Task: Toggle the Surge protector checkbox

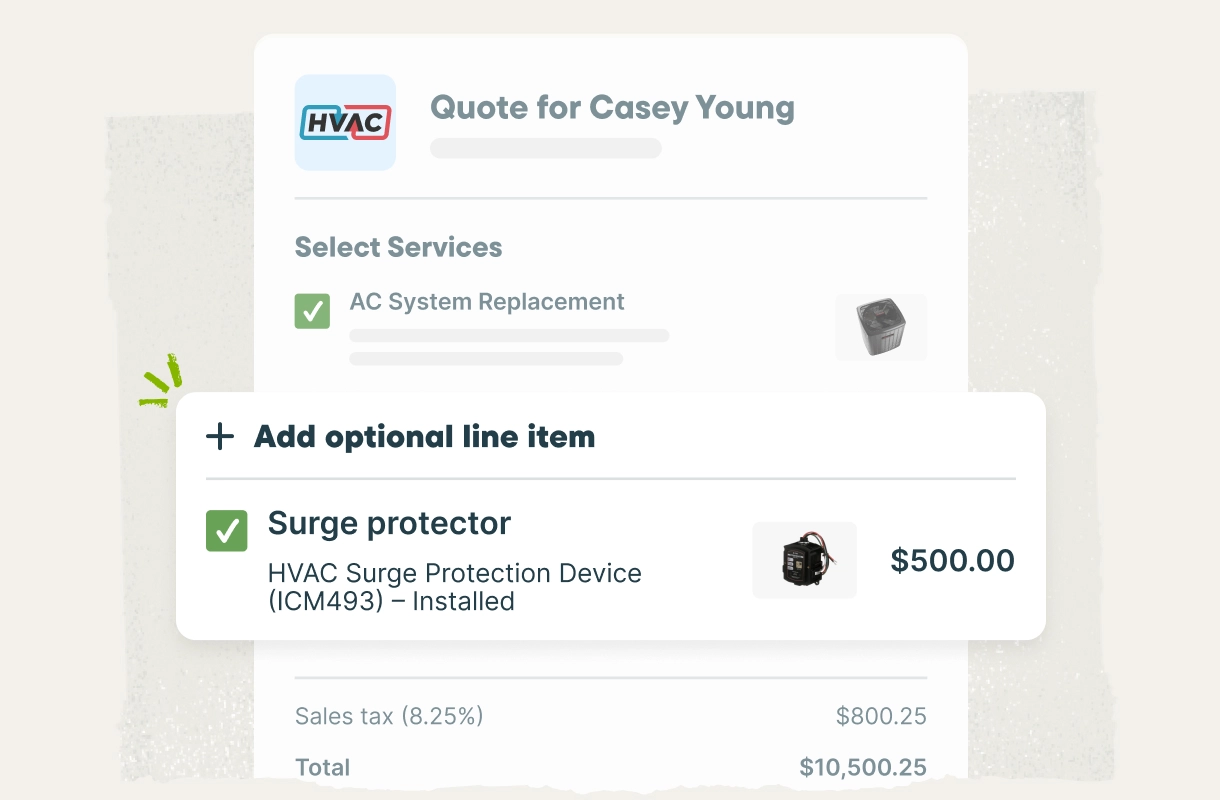Action: pyautogui.click(x=226, y=531)
